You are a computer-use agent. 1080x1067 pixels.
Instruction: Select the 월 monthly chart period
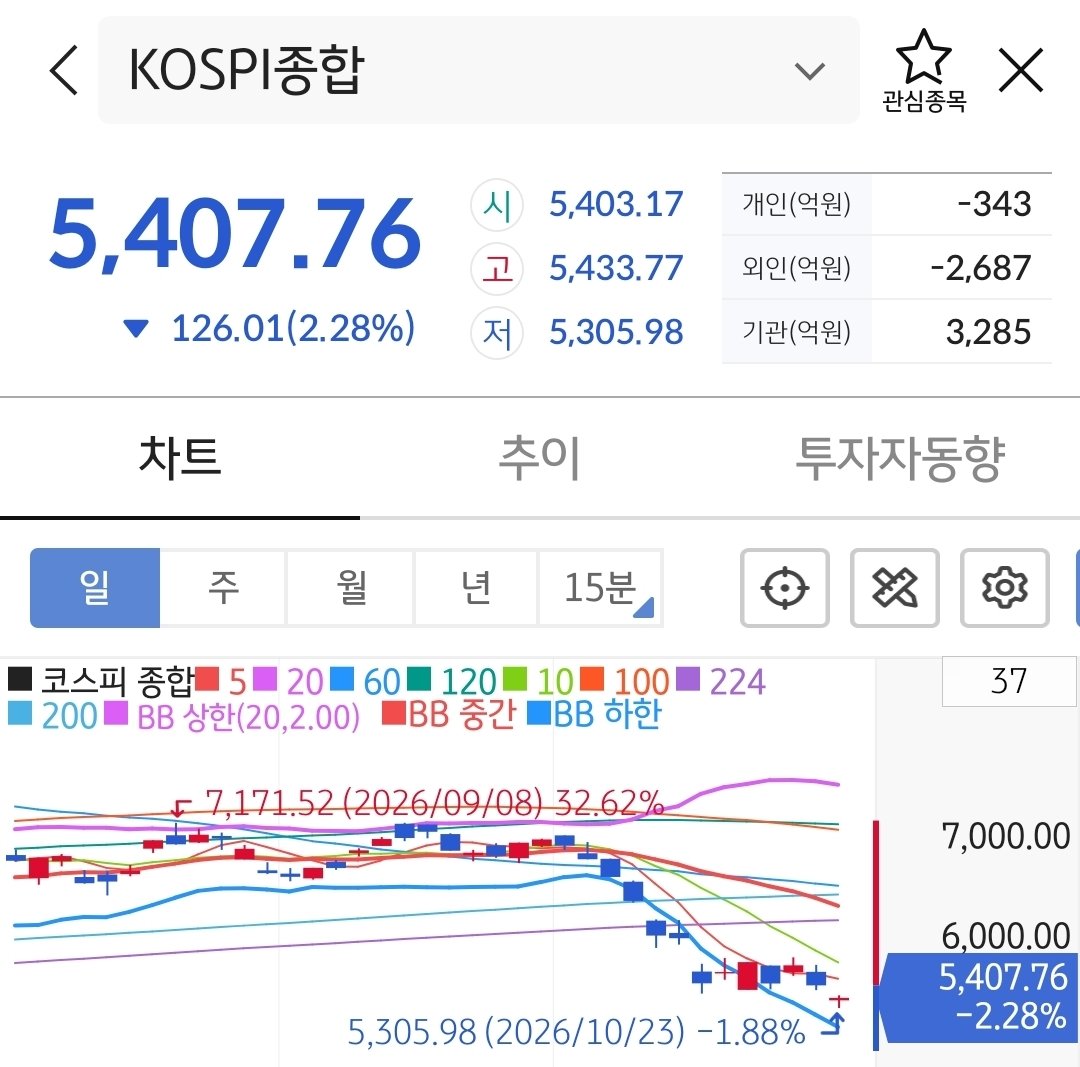351,588
